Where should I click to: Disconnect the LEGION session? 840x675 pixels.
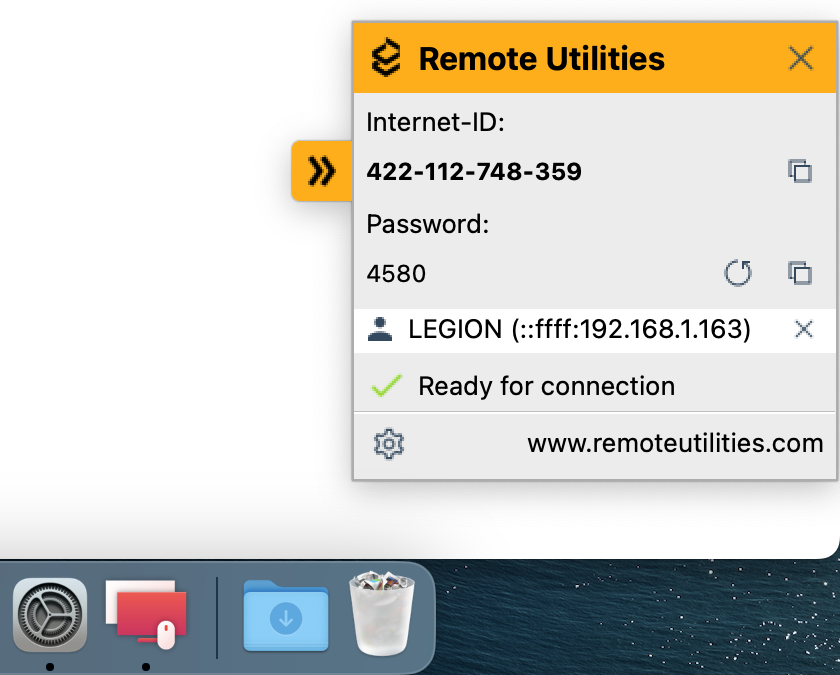tap(803, 329)
